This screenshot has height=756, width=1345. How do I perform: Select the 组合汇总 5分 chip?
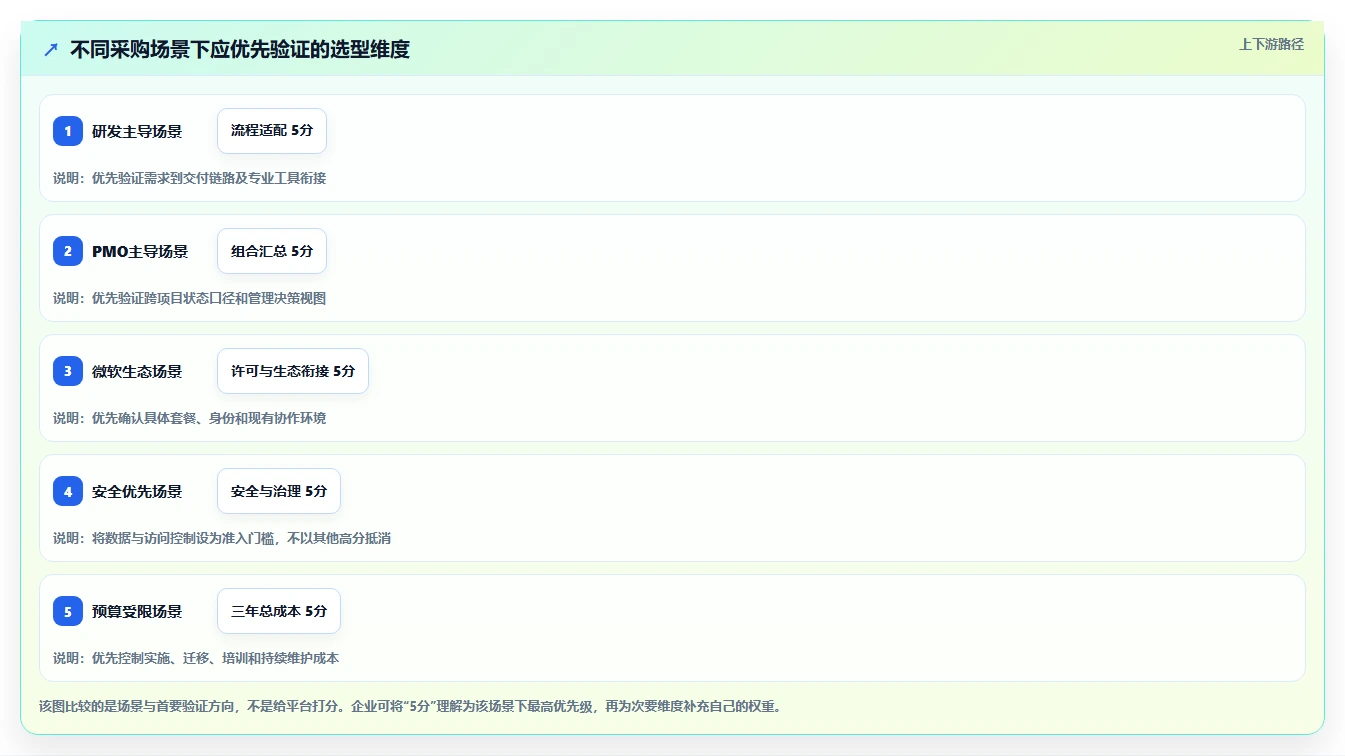click(x=272, y=251)
